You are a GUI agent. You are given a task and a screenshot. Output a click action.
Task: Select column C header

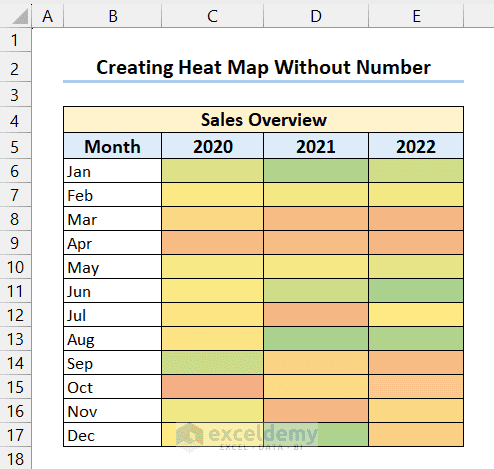pos(212,16)
